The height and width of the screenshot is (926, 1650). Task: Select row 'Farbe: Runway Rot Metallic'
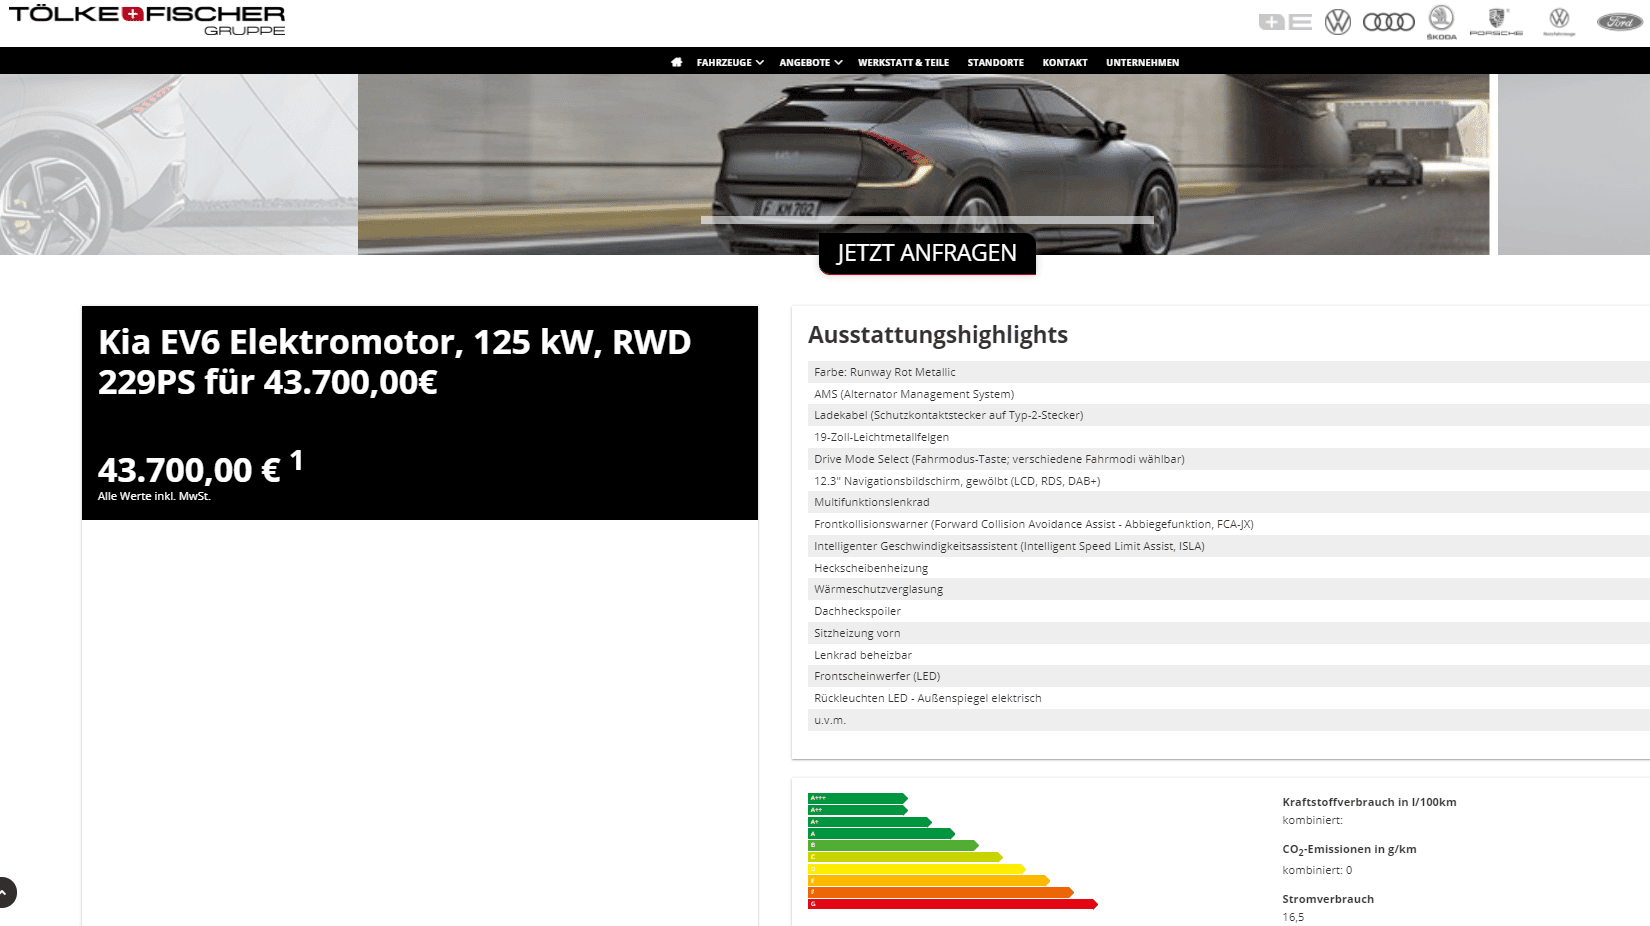tap(1228, 372)
